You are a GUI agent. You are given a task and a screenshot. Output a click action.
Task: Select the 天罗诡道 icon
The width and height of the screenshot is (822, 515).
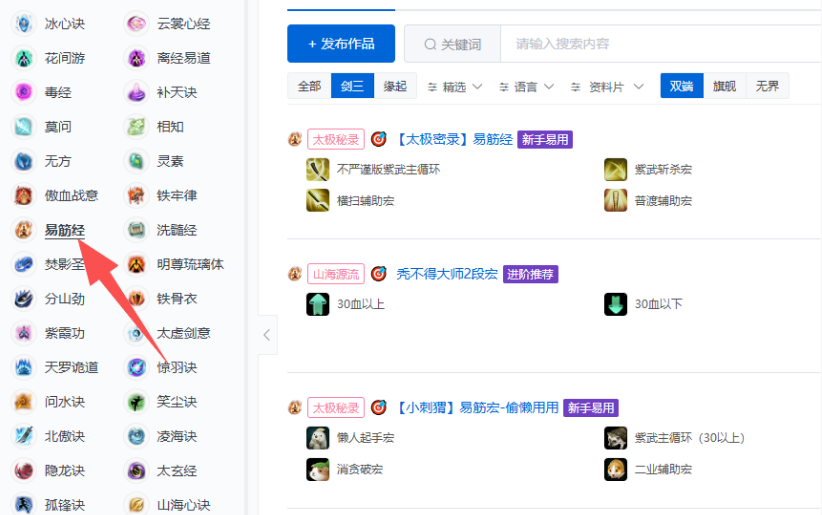click(24, 367)
